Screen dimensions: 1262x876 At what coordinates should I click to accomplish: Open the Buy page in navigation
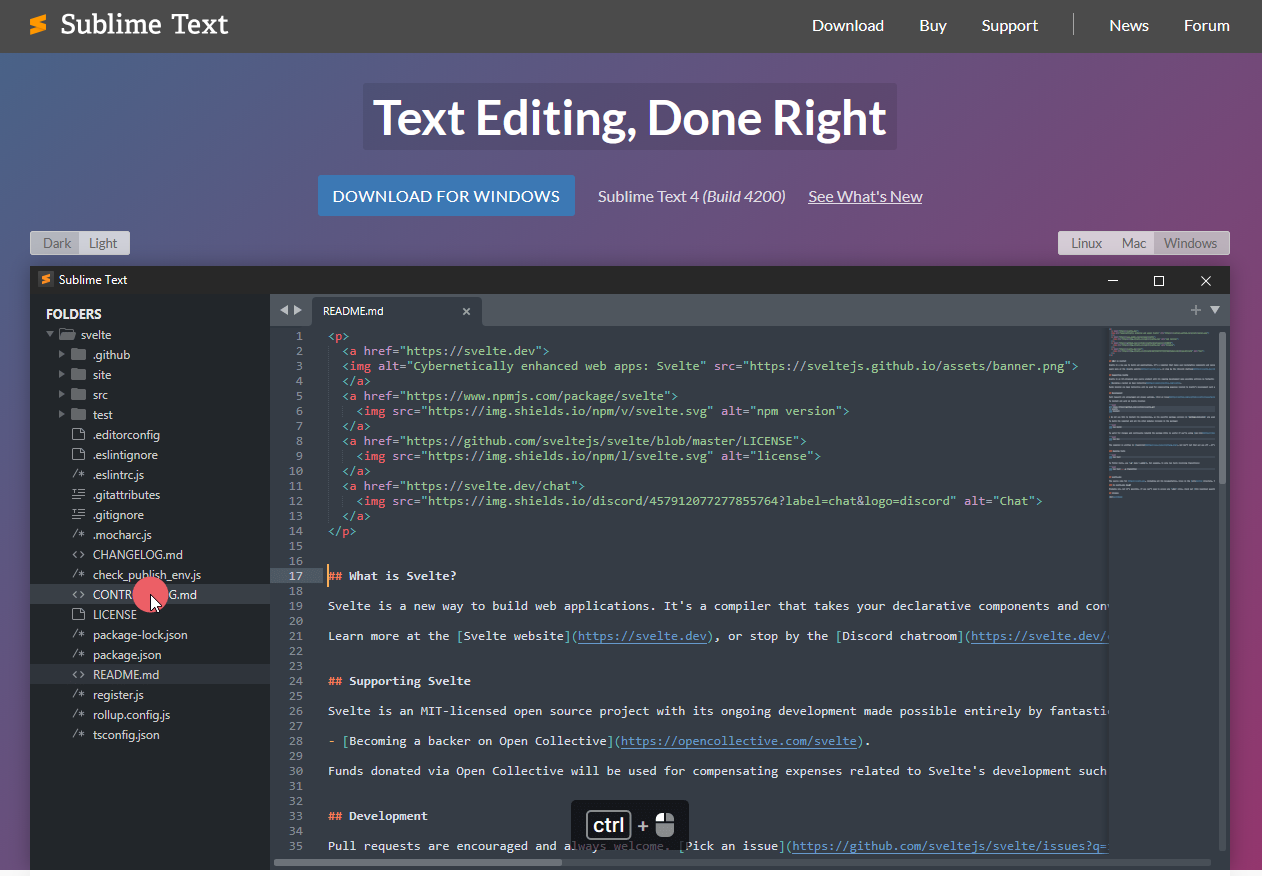click(x=933, y=26)
